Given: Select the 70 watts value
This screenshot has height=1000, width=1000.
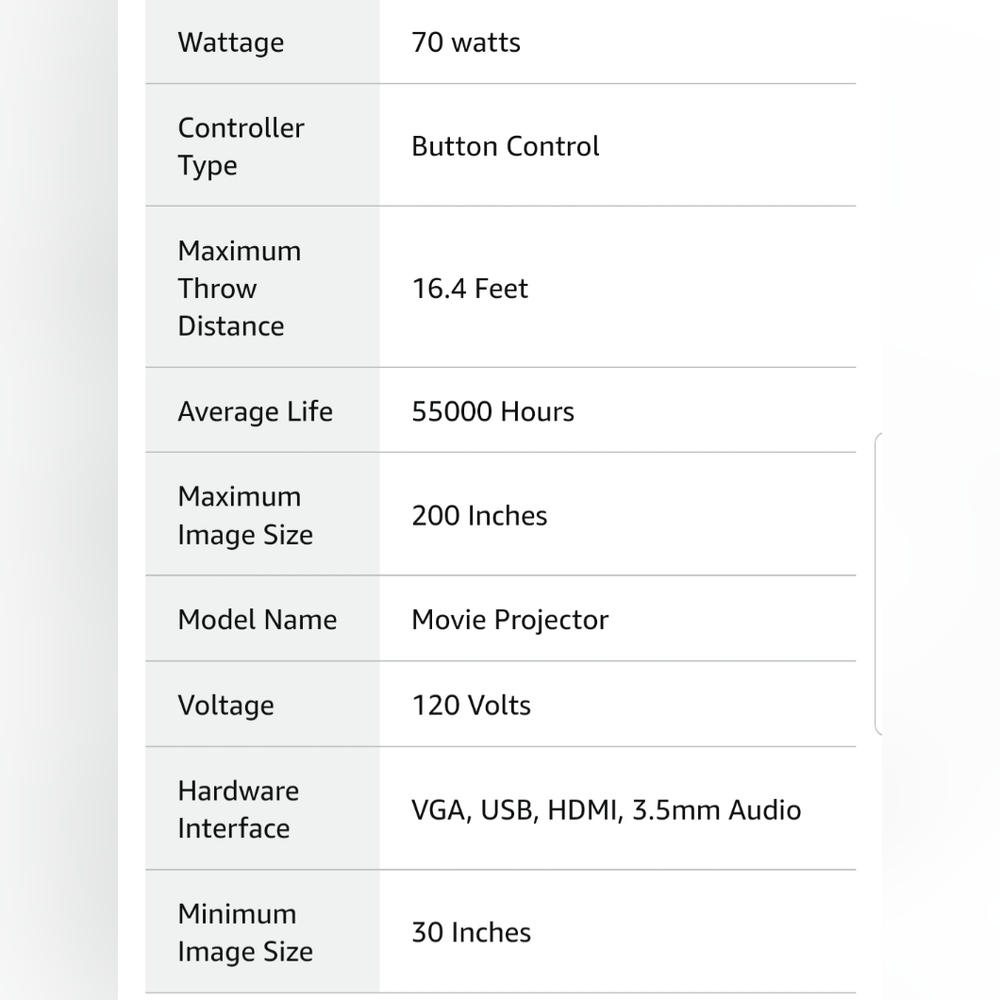Looking at the screenshot, I should 466,43.
